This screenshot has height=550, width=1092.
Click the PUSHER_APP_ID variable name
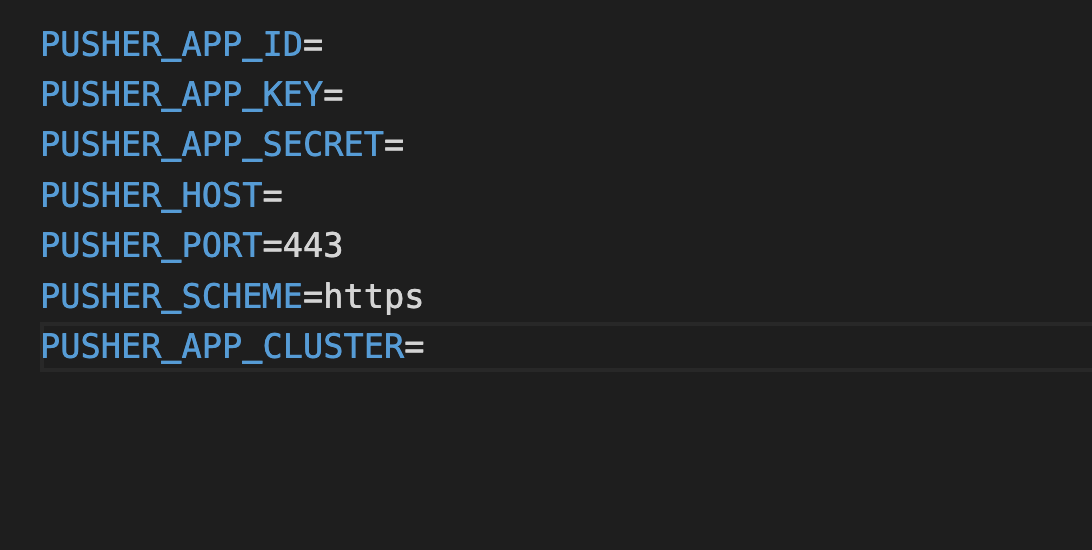(171, 45)
